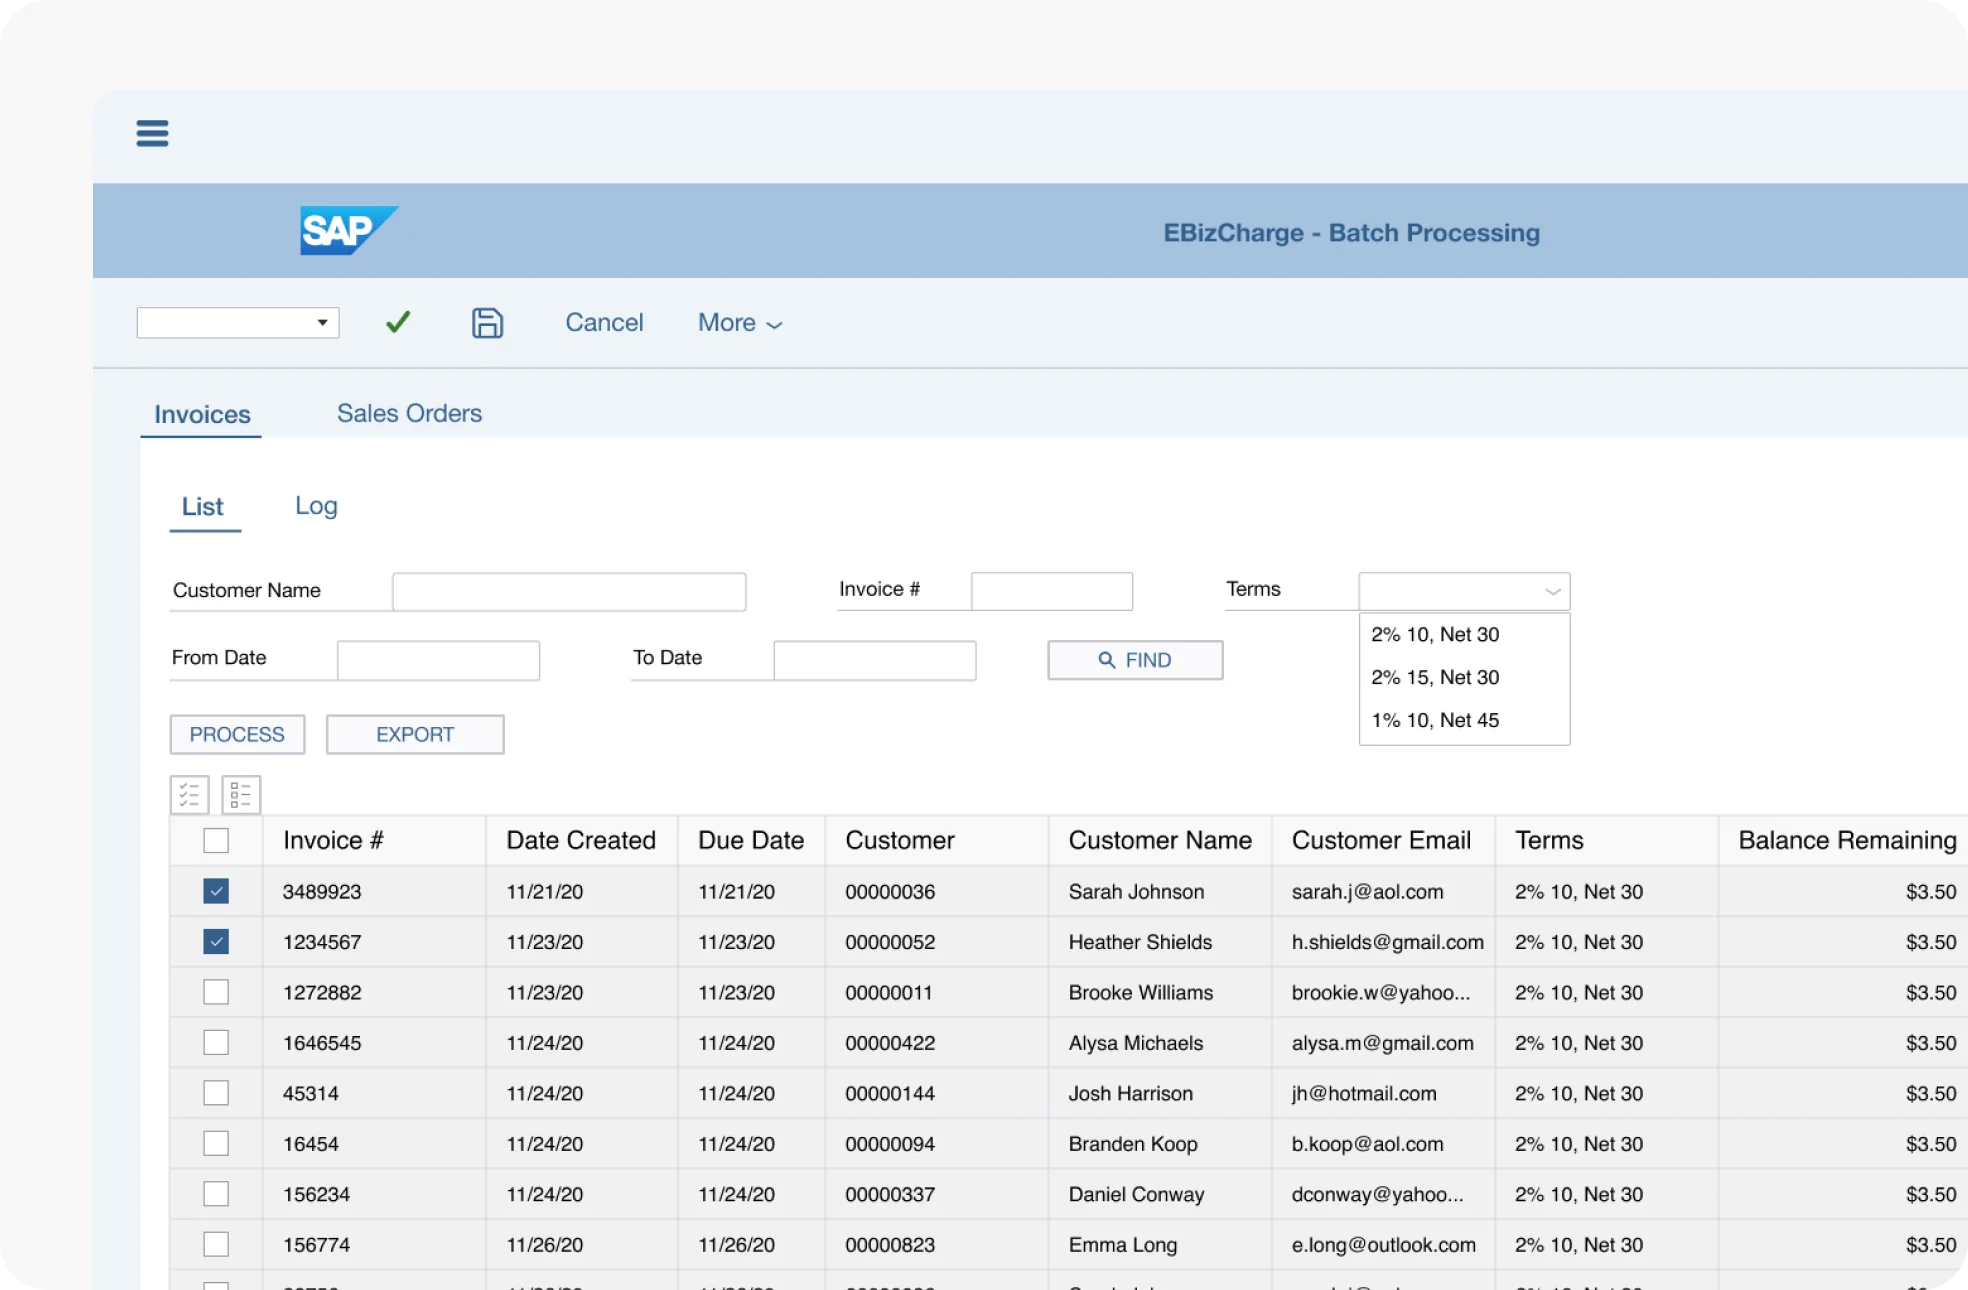Image resolution: width=1968 pixels, height=1290 pixels.
Task: Expand the More menu
Action: pyautogui.click(x=740, y=322)
